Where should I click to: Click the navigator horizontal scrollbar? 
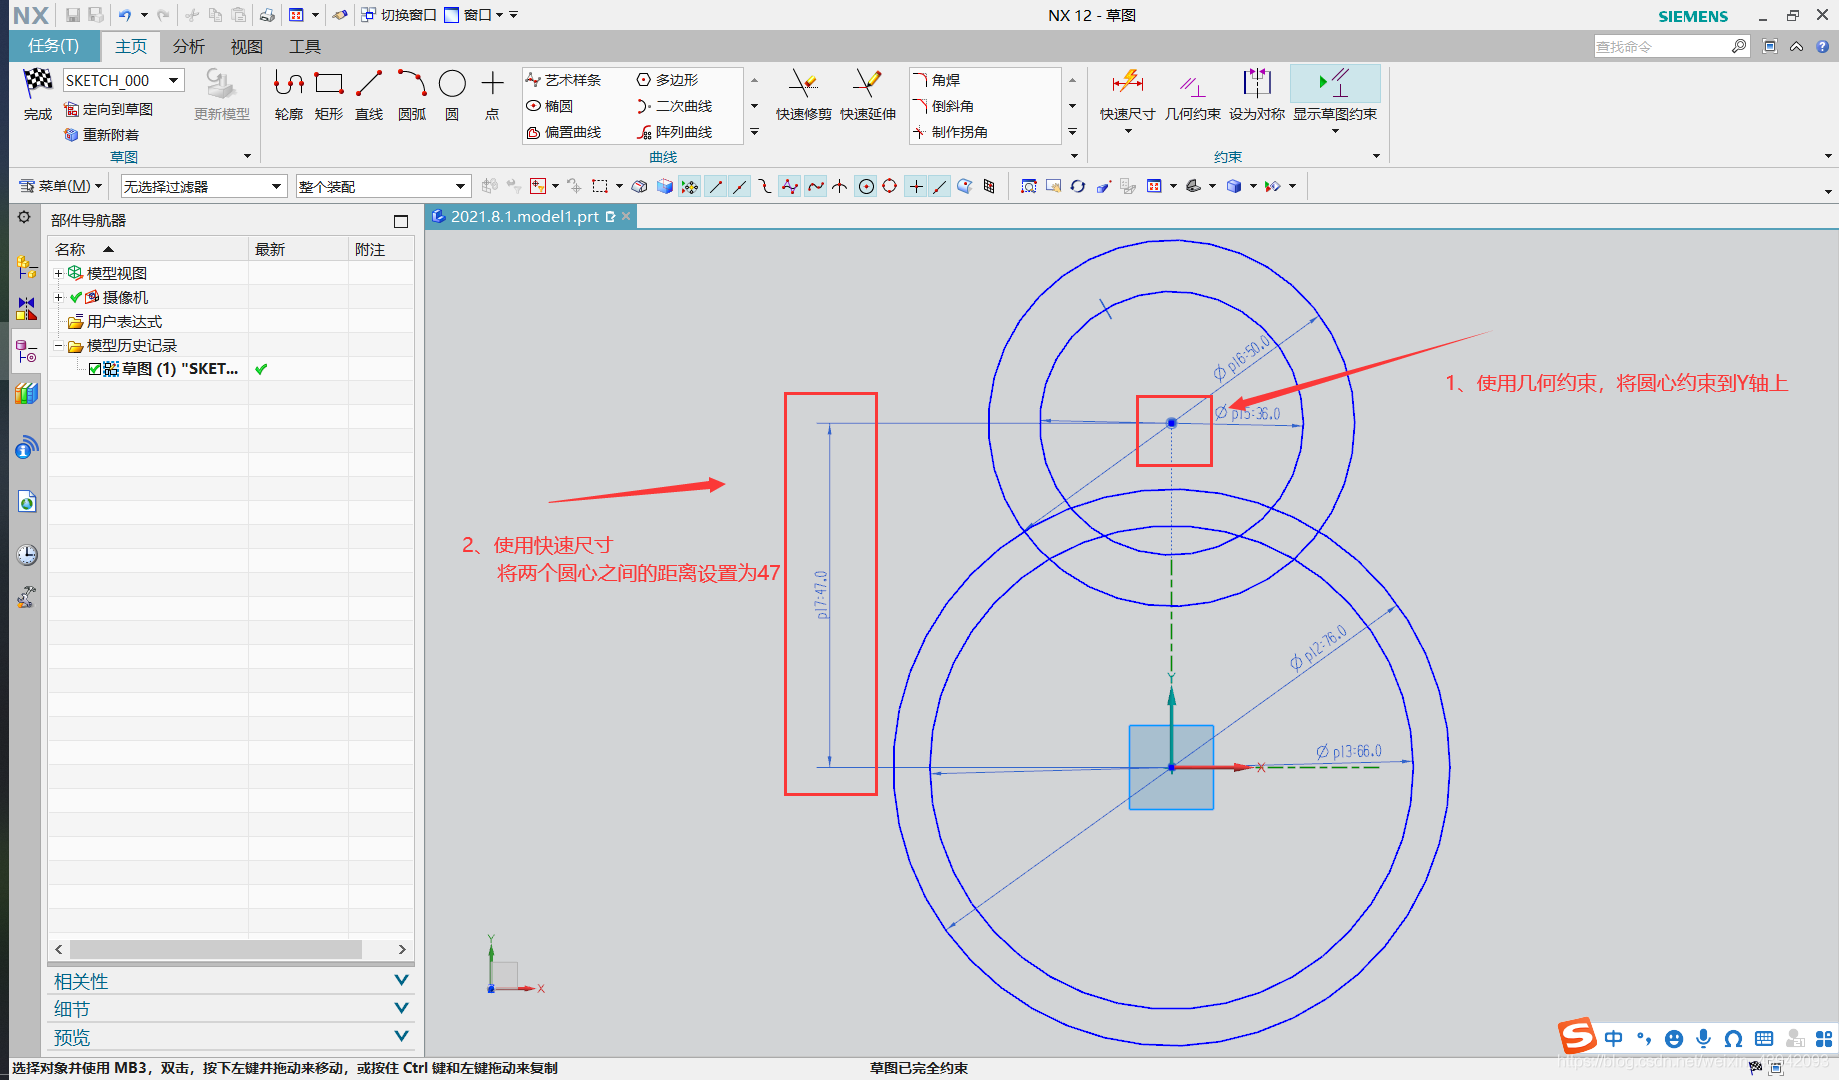(216, 949)
